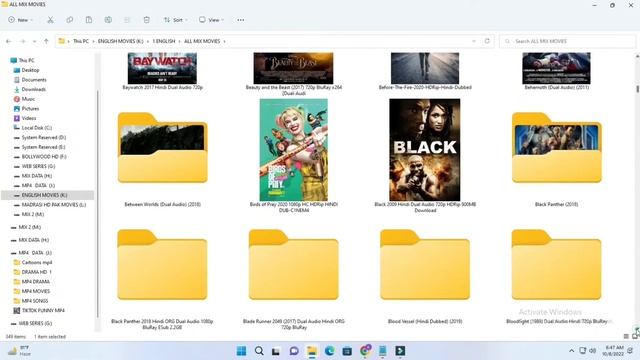Open the volume speaker tray icon
640x360 pixels.
(x=592, y=351)
